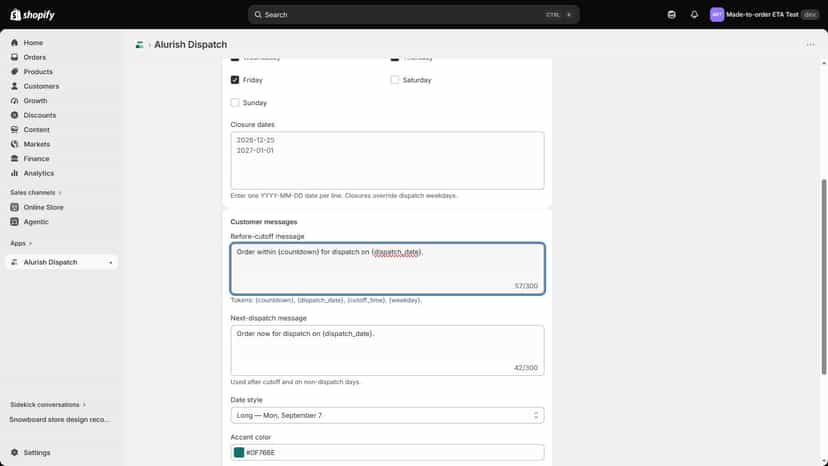Expand Sidekick conversations

[x=48, y=405]
